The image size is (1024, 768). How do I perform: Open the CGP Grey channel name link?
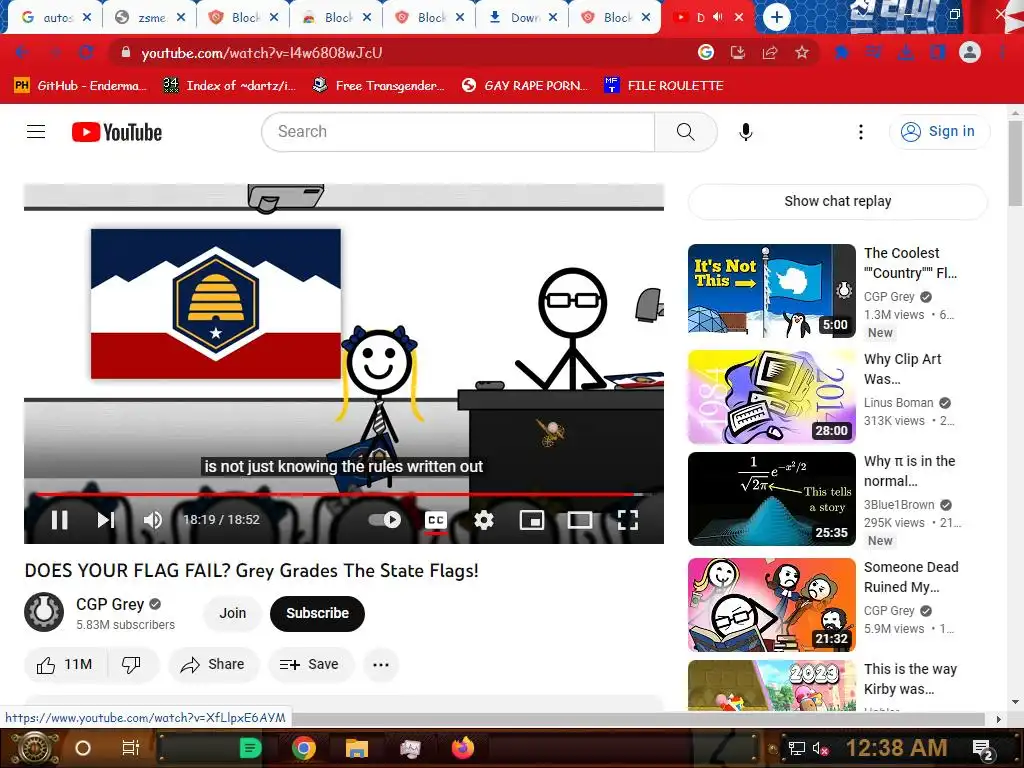[x=110, y=604]
